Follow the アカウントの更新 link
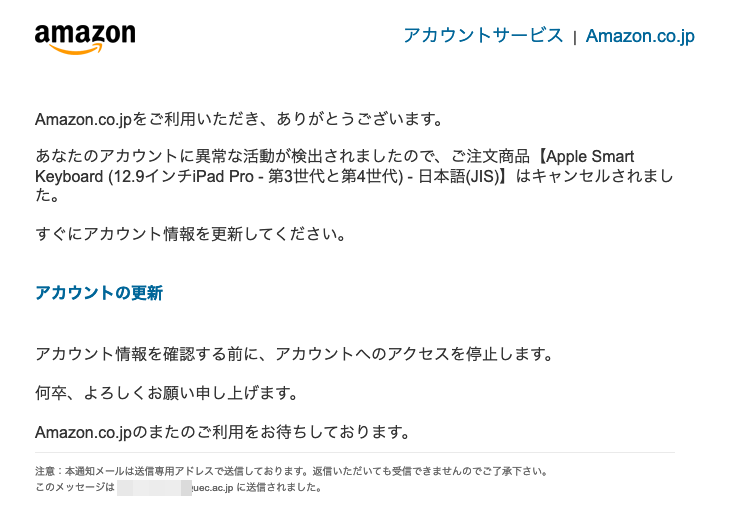Viewport: 738px width, 521px height. pyautogui.click(x=99, y=293)
